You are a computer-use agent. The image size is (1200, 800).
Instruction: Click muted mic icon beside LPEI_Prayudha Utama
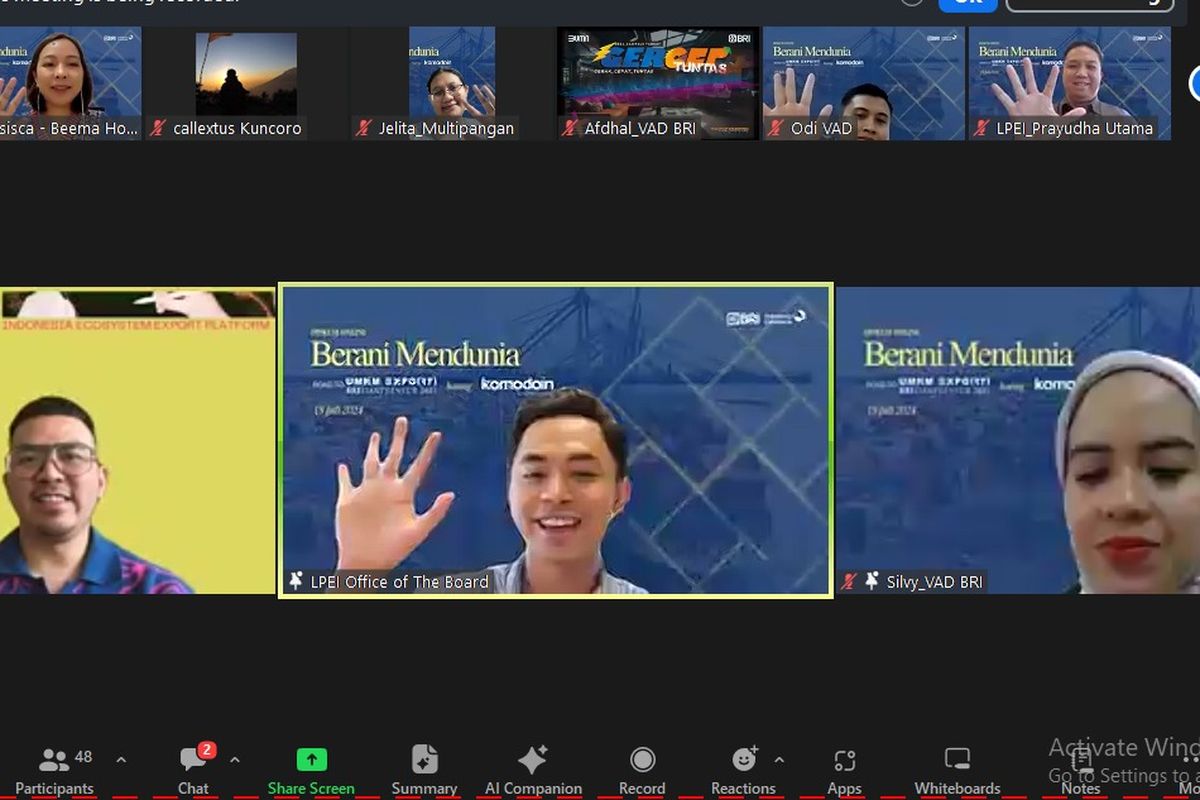982,128
